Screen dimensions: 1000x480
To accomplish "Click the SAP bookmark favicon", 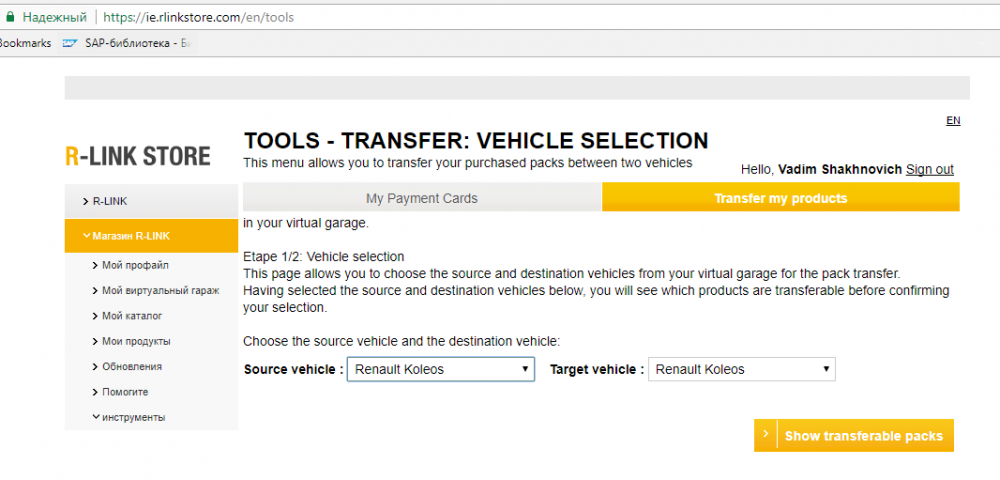I will 70,43.
